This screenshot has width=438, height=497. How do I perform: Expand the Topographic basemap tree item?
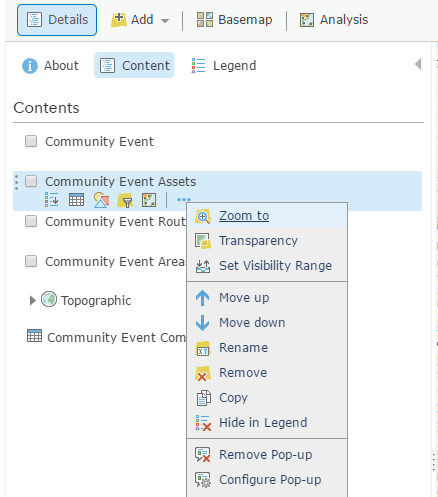pyautogui.click(x=32, y=300)
